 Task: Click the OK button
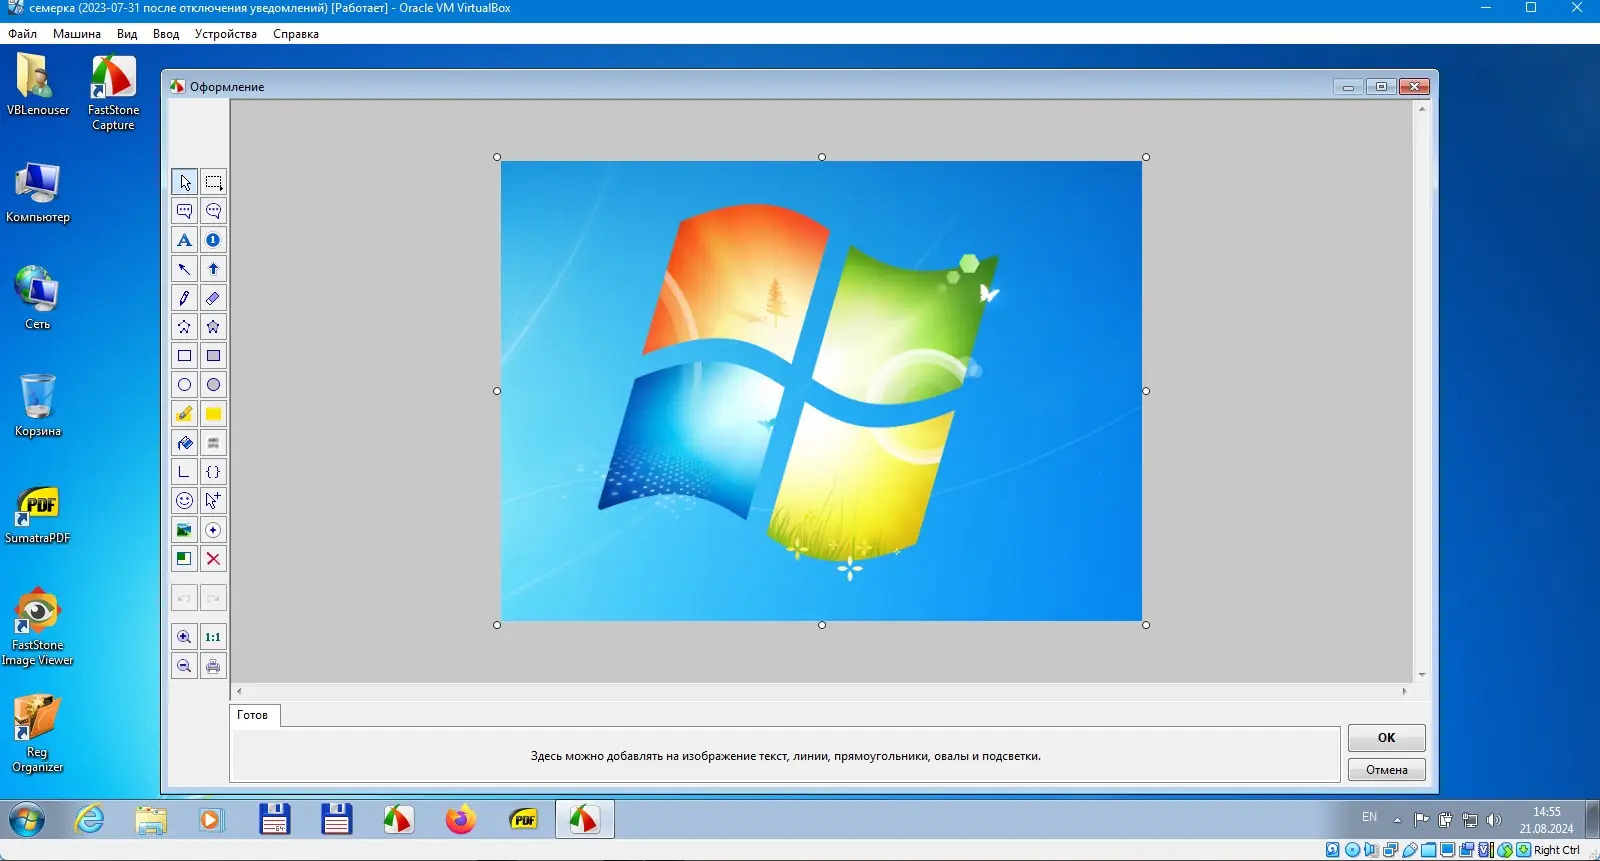pyautogui.click(x=1387, y=738)
